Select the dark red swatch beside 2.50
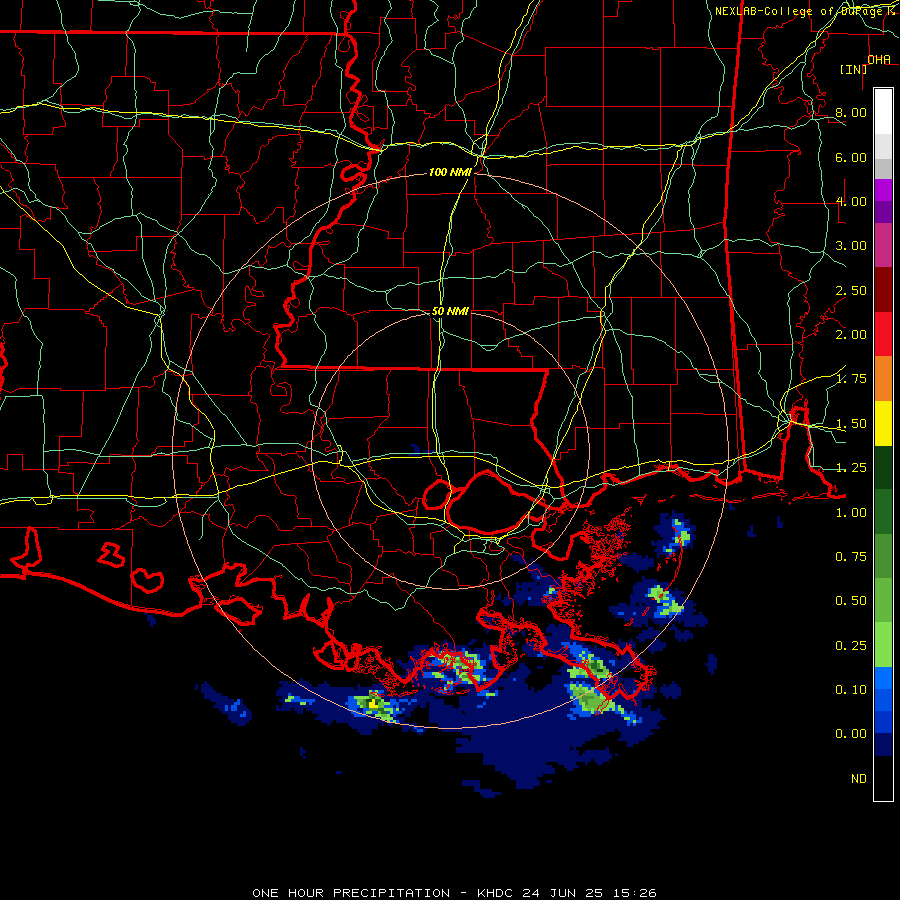This screenshot has width=900, height=900. click(x=883, y=290)
